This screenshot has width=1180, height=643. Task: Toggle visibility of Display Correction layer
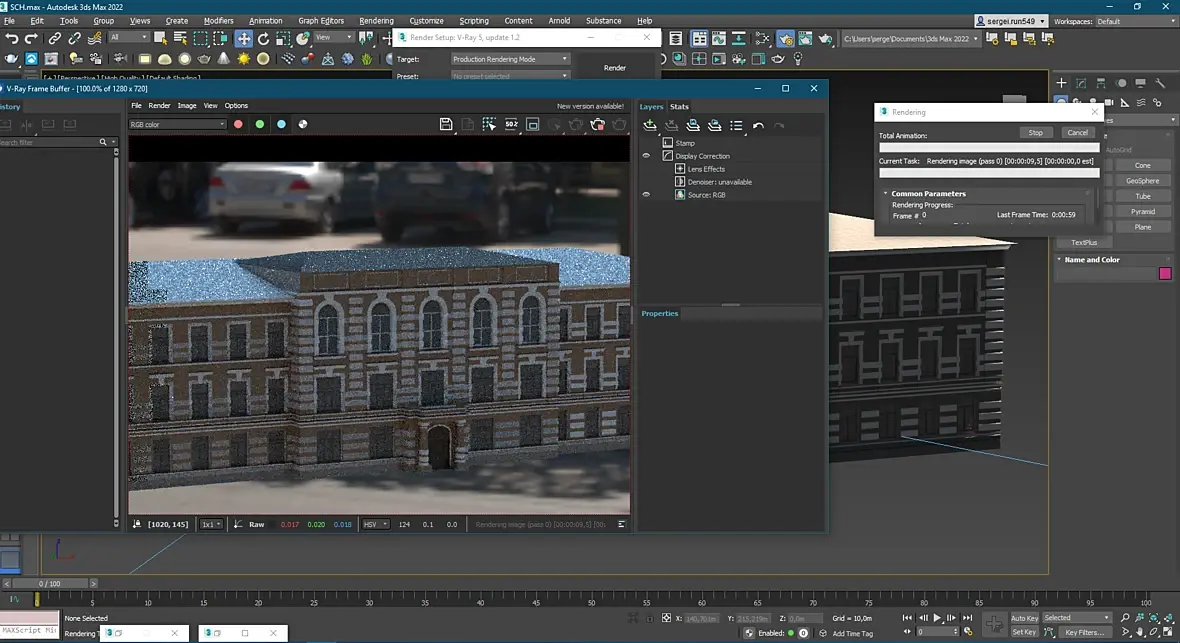click(x=646, y=156)
